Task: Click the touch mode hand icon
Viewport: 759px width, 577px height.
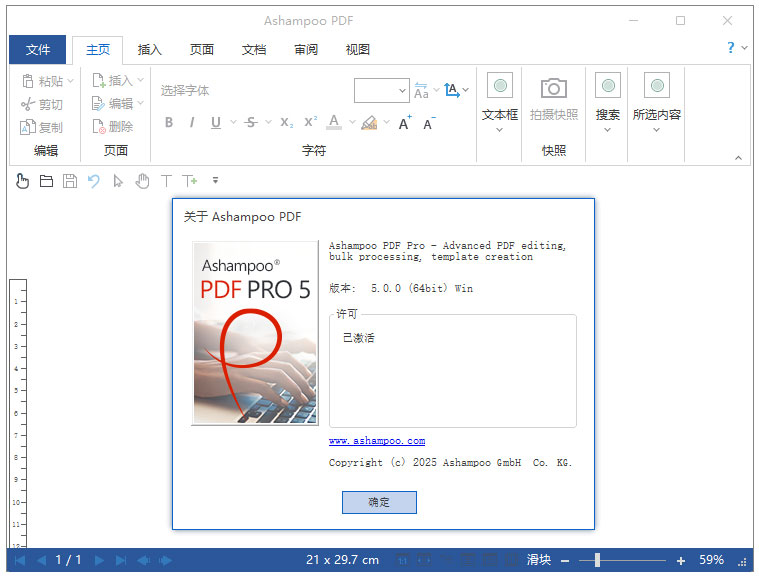Action: (22, 181)
